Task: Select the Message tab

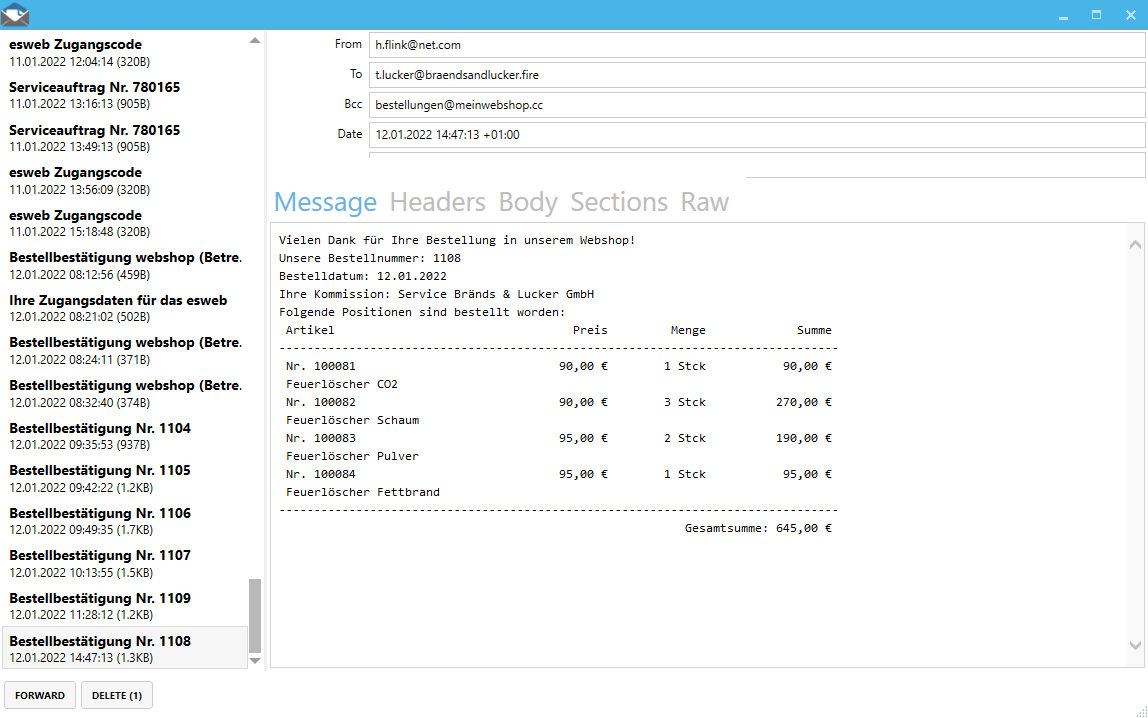Action: click(325, 202)
